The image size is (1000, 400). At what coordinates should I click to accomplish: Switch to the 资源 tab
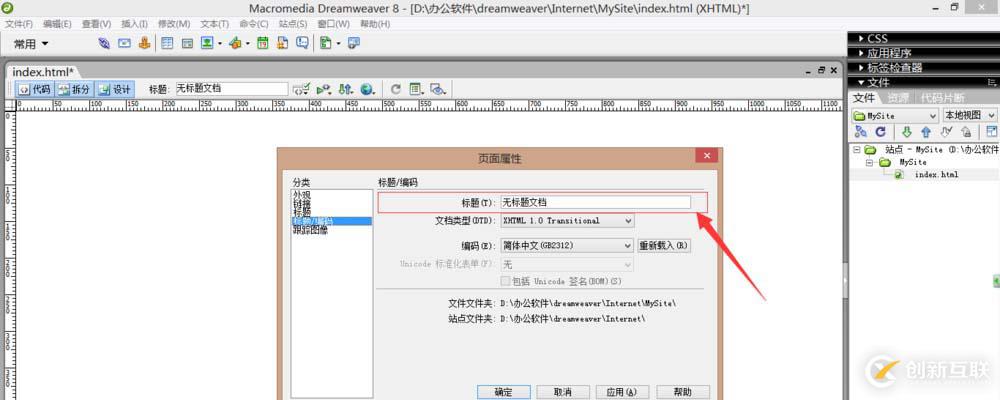(898, 98)
